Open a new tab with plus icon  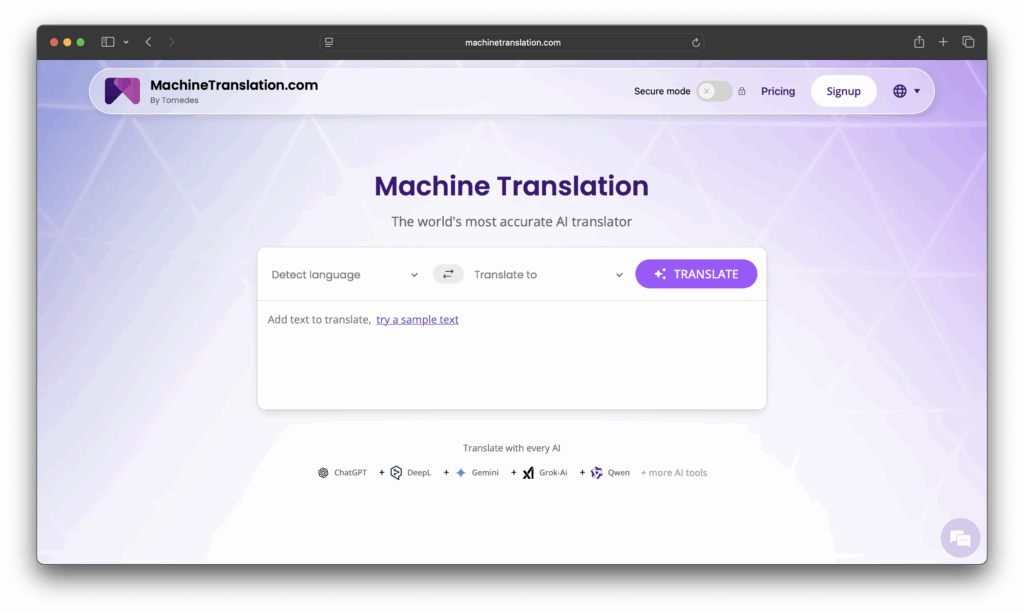click(943, 42)
